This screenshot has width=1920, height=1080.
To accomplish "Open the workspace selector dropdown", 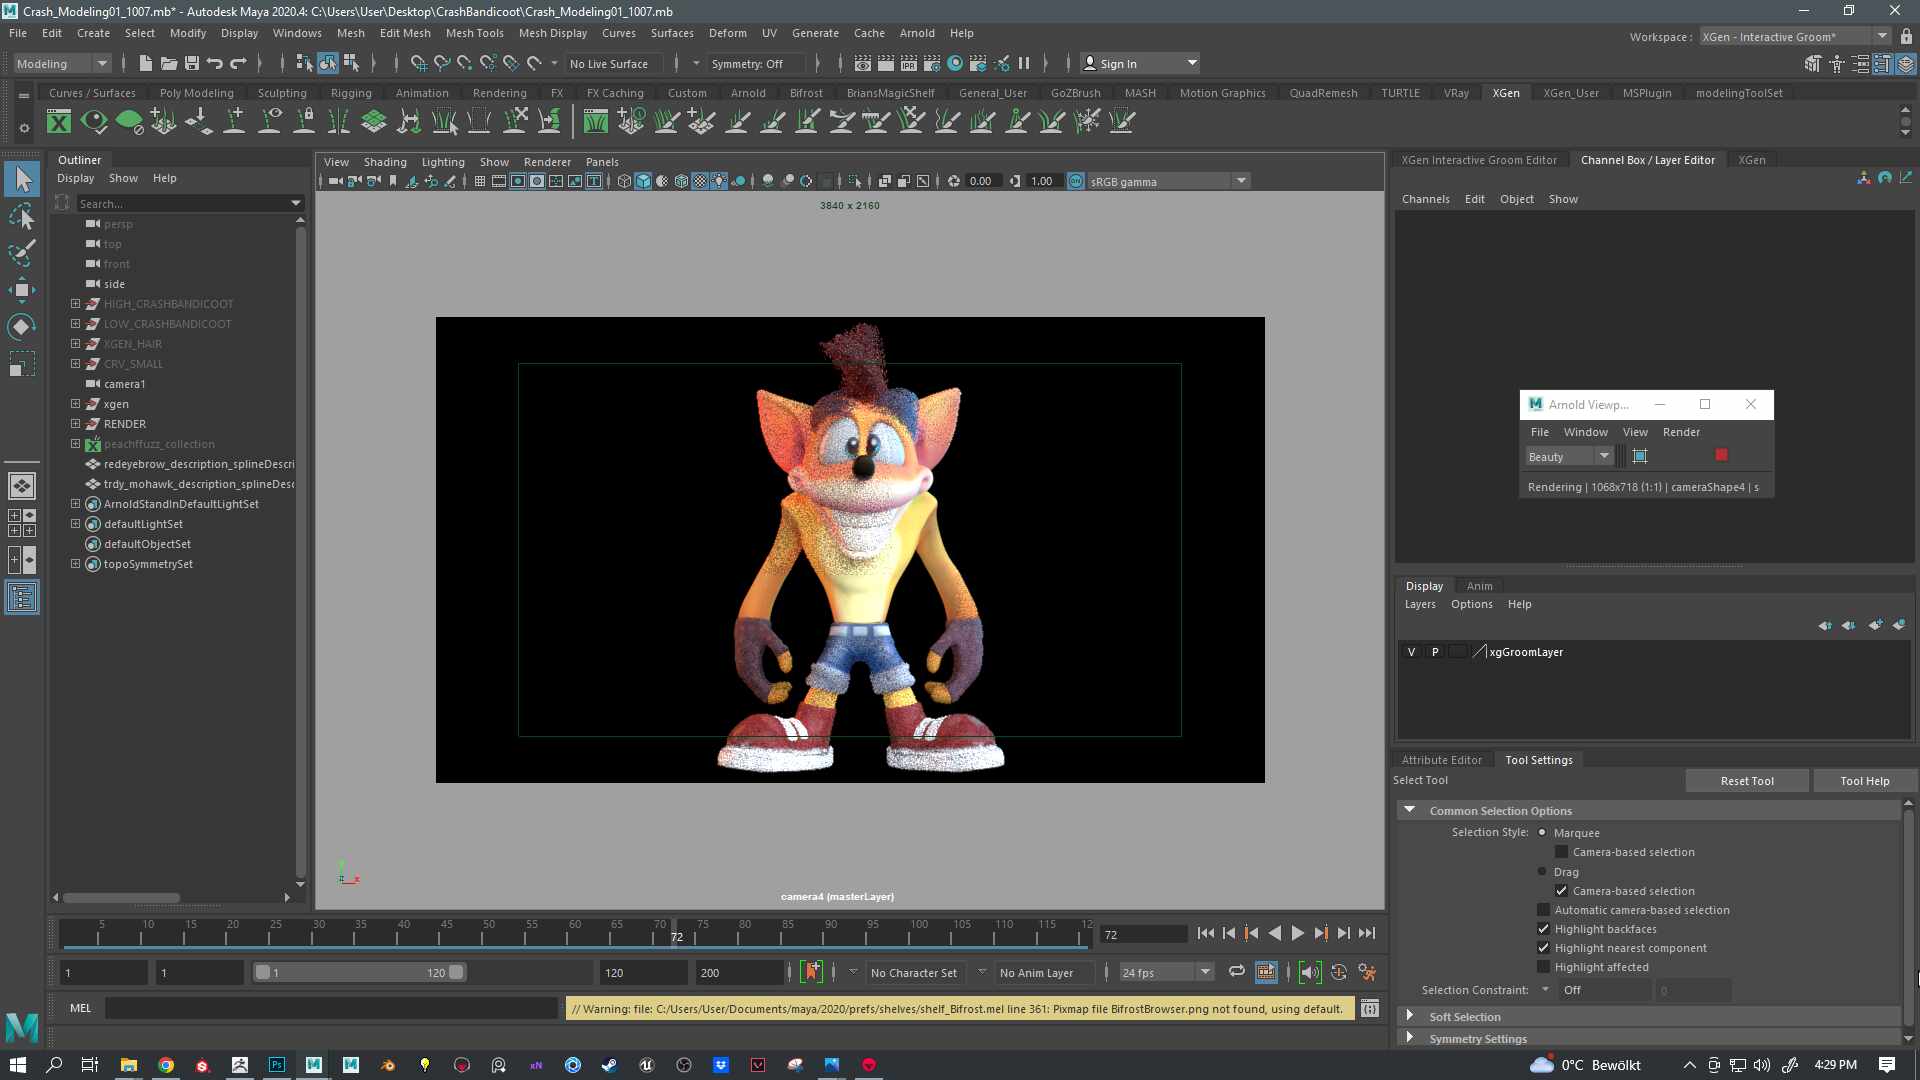I will point(1795,37).
